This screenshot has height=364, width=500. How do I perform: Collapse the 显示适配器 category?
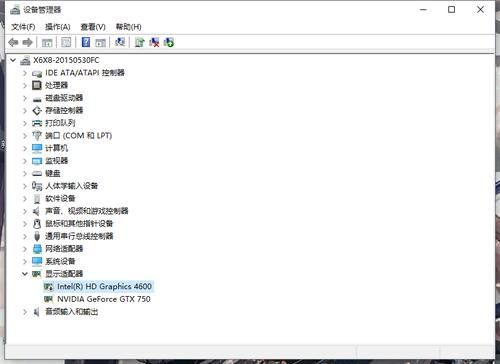[x=25, y=274]
